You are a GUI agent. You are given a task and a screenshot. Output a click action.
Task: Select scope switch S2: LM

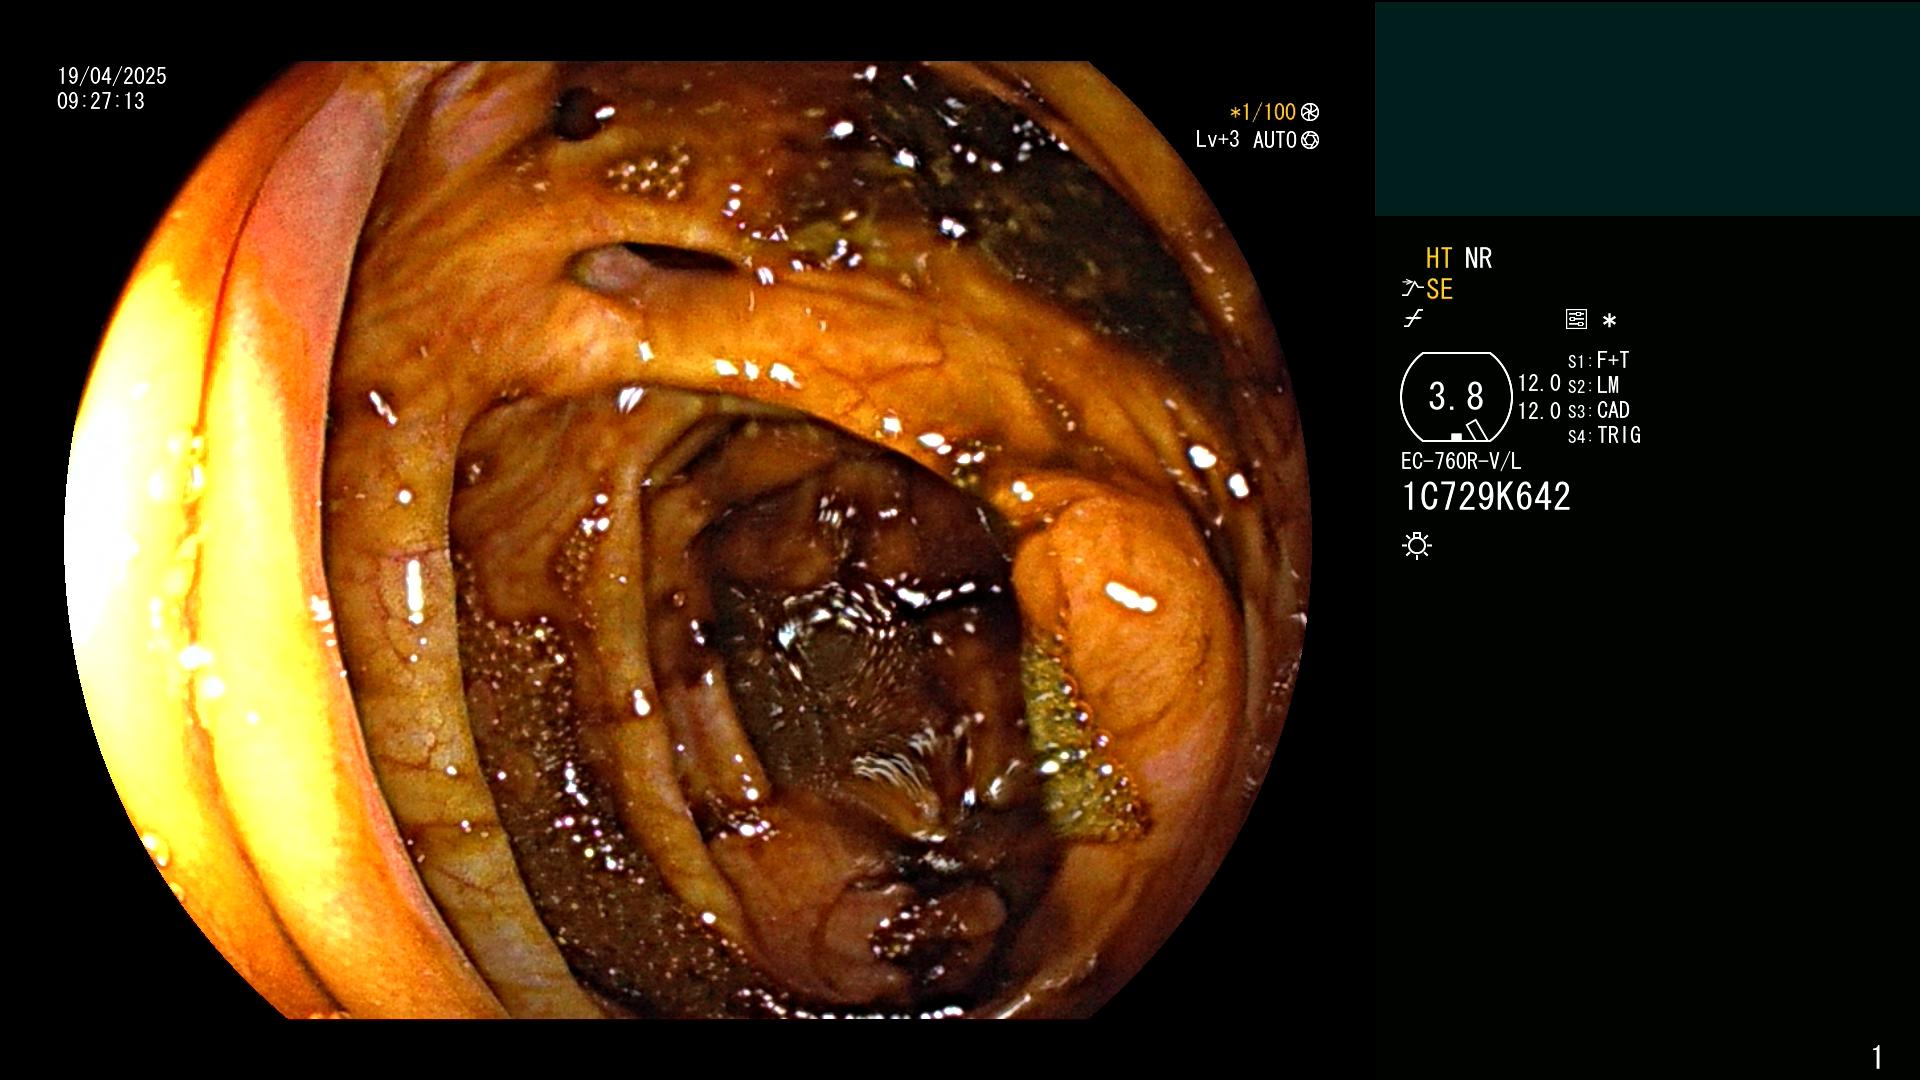1593,385
